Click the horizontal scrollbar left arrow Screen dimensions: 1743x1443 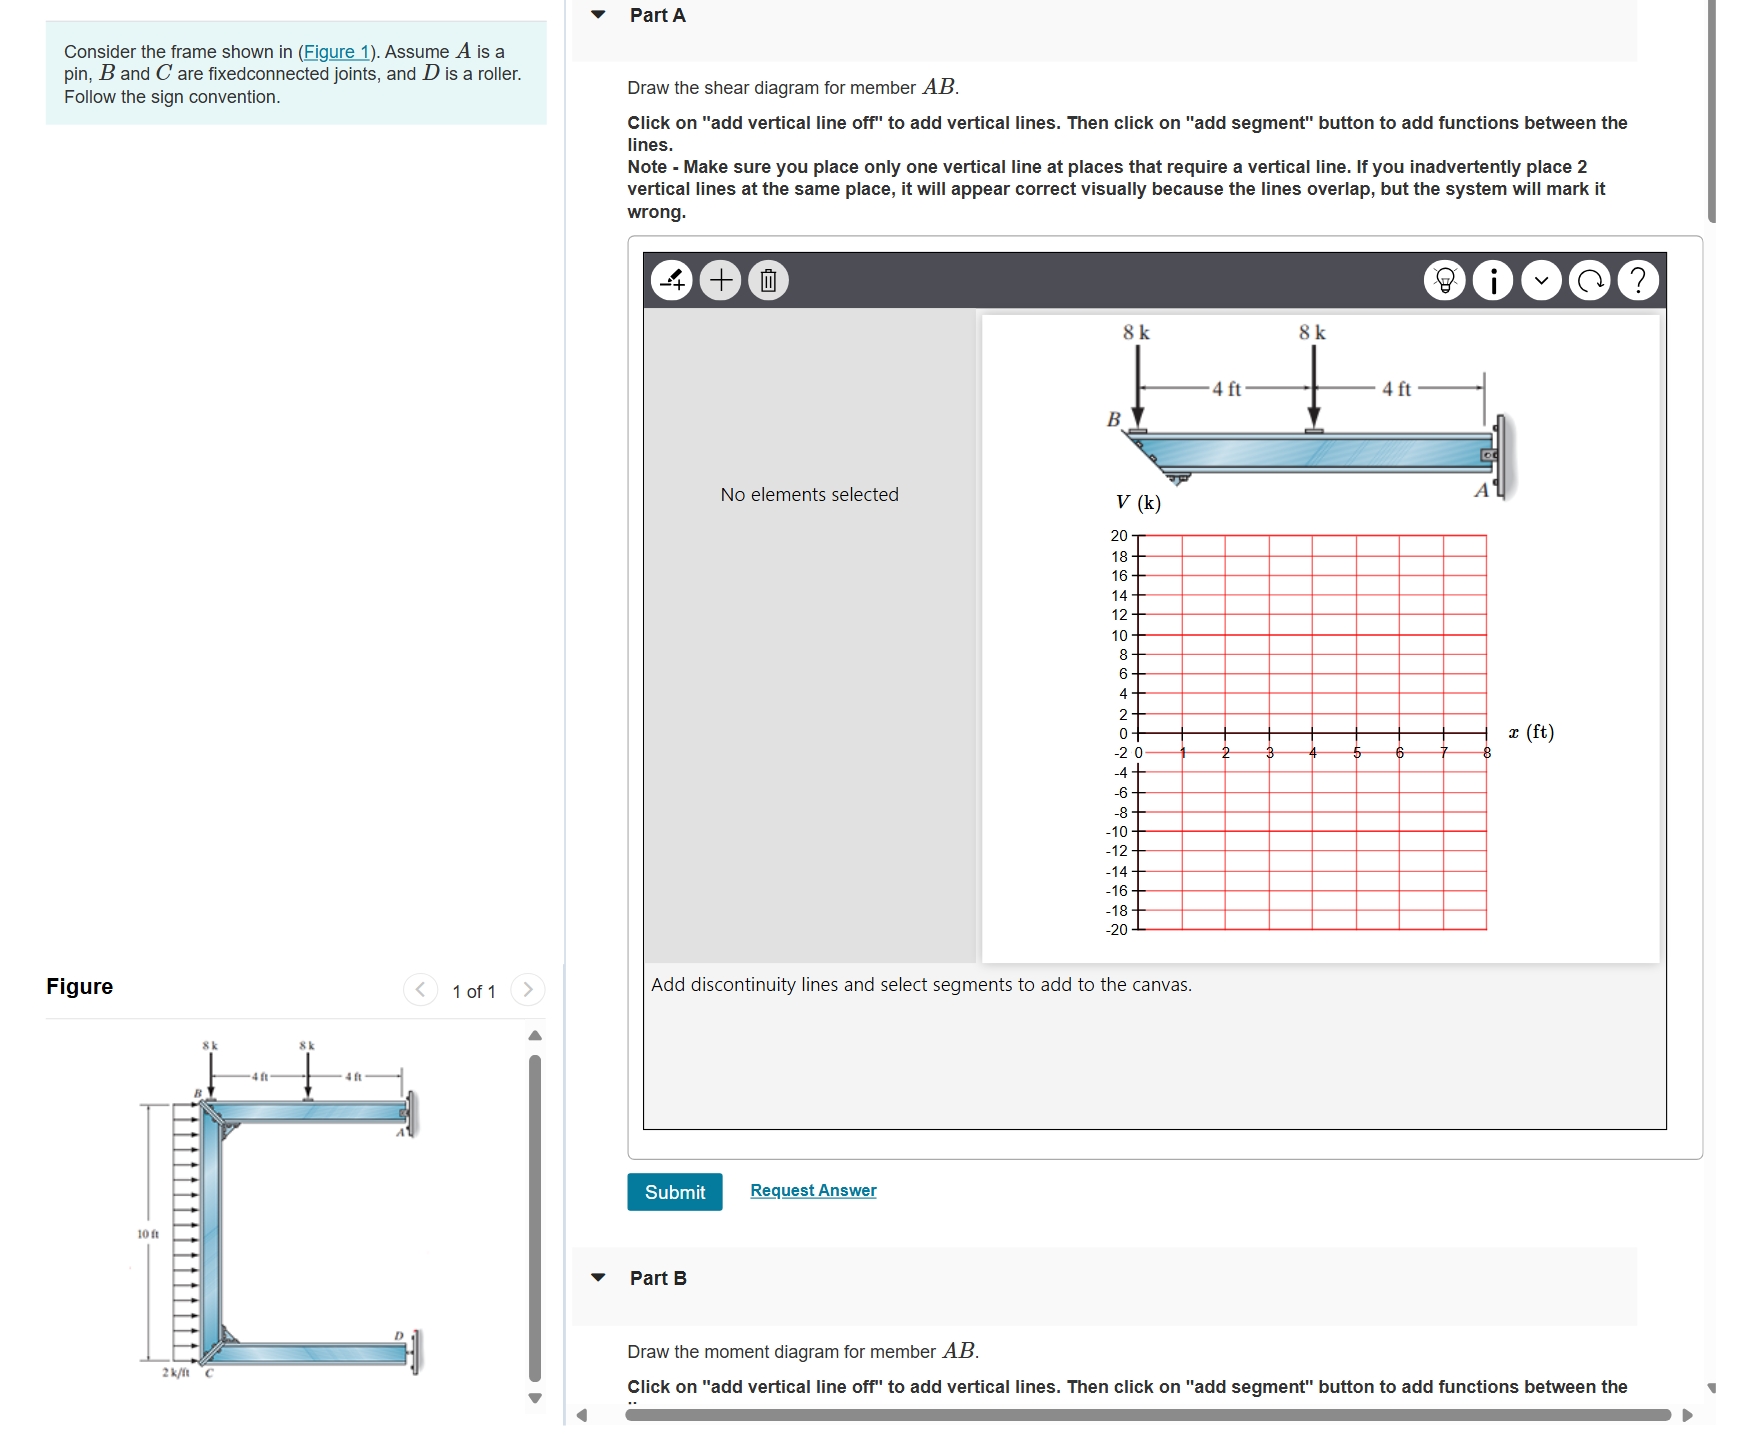pos(581,1415)
